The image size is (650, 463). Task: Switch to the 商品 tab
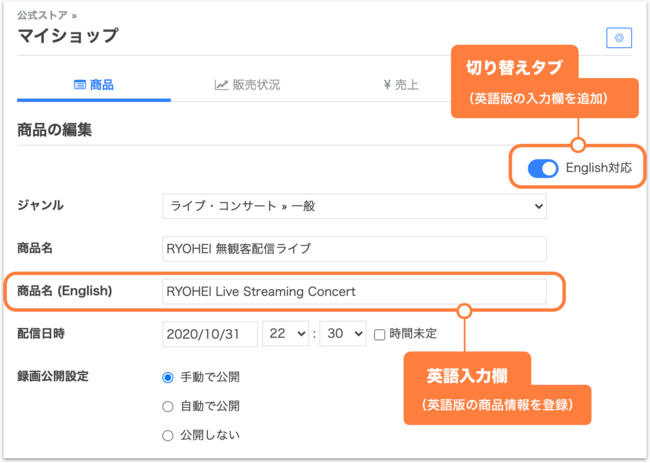tap(94, 85)
